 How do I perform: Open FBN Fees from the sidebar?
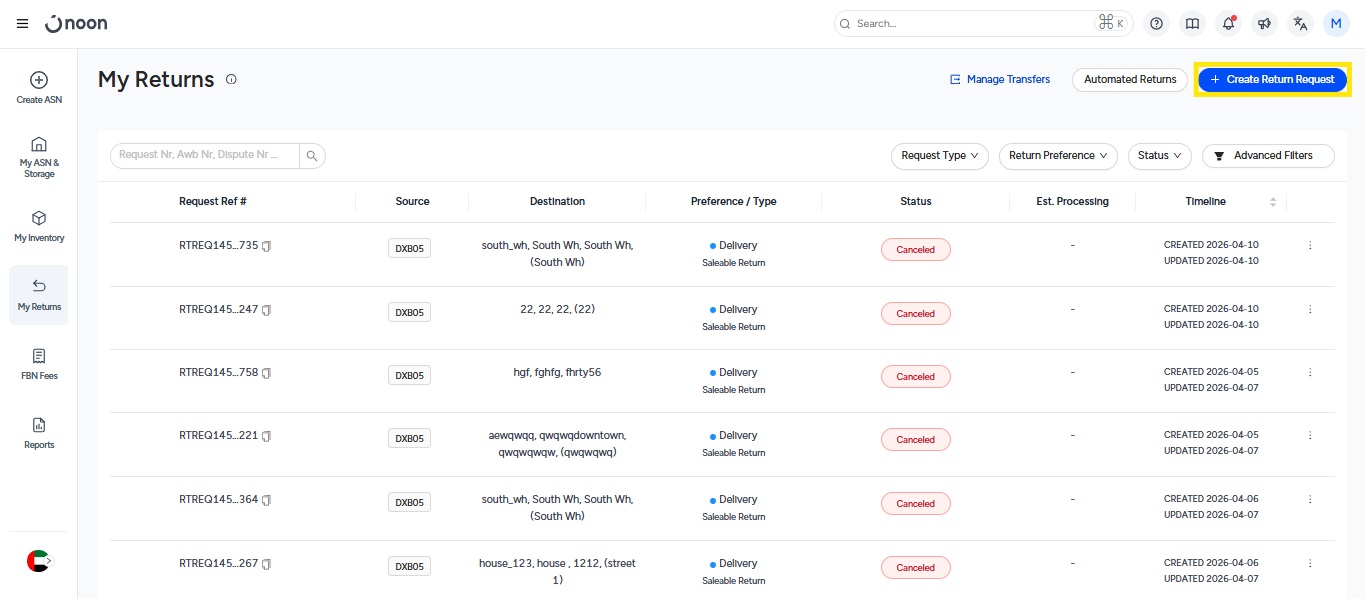[x=39, y=363]
